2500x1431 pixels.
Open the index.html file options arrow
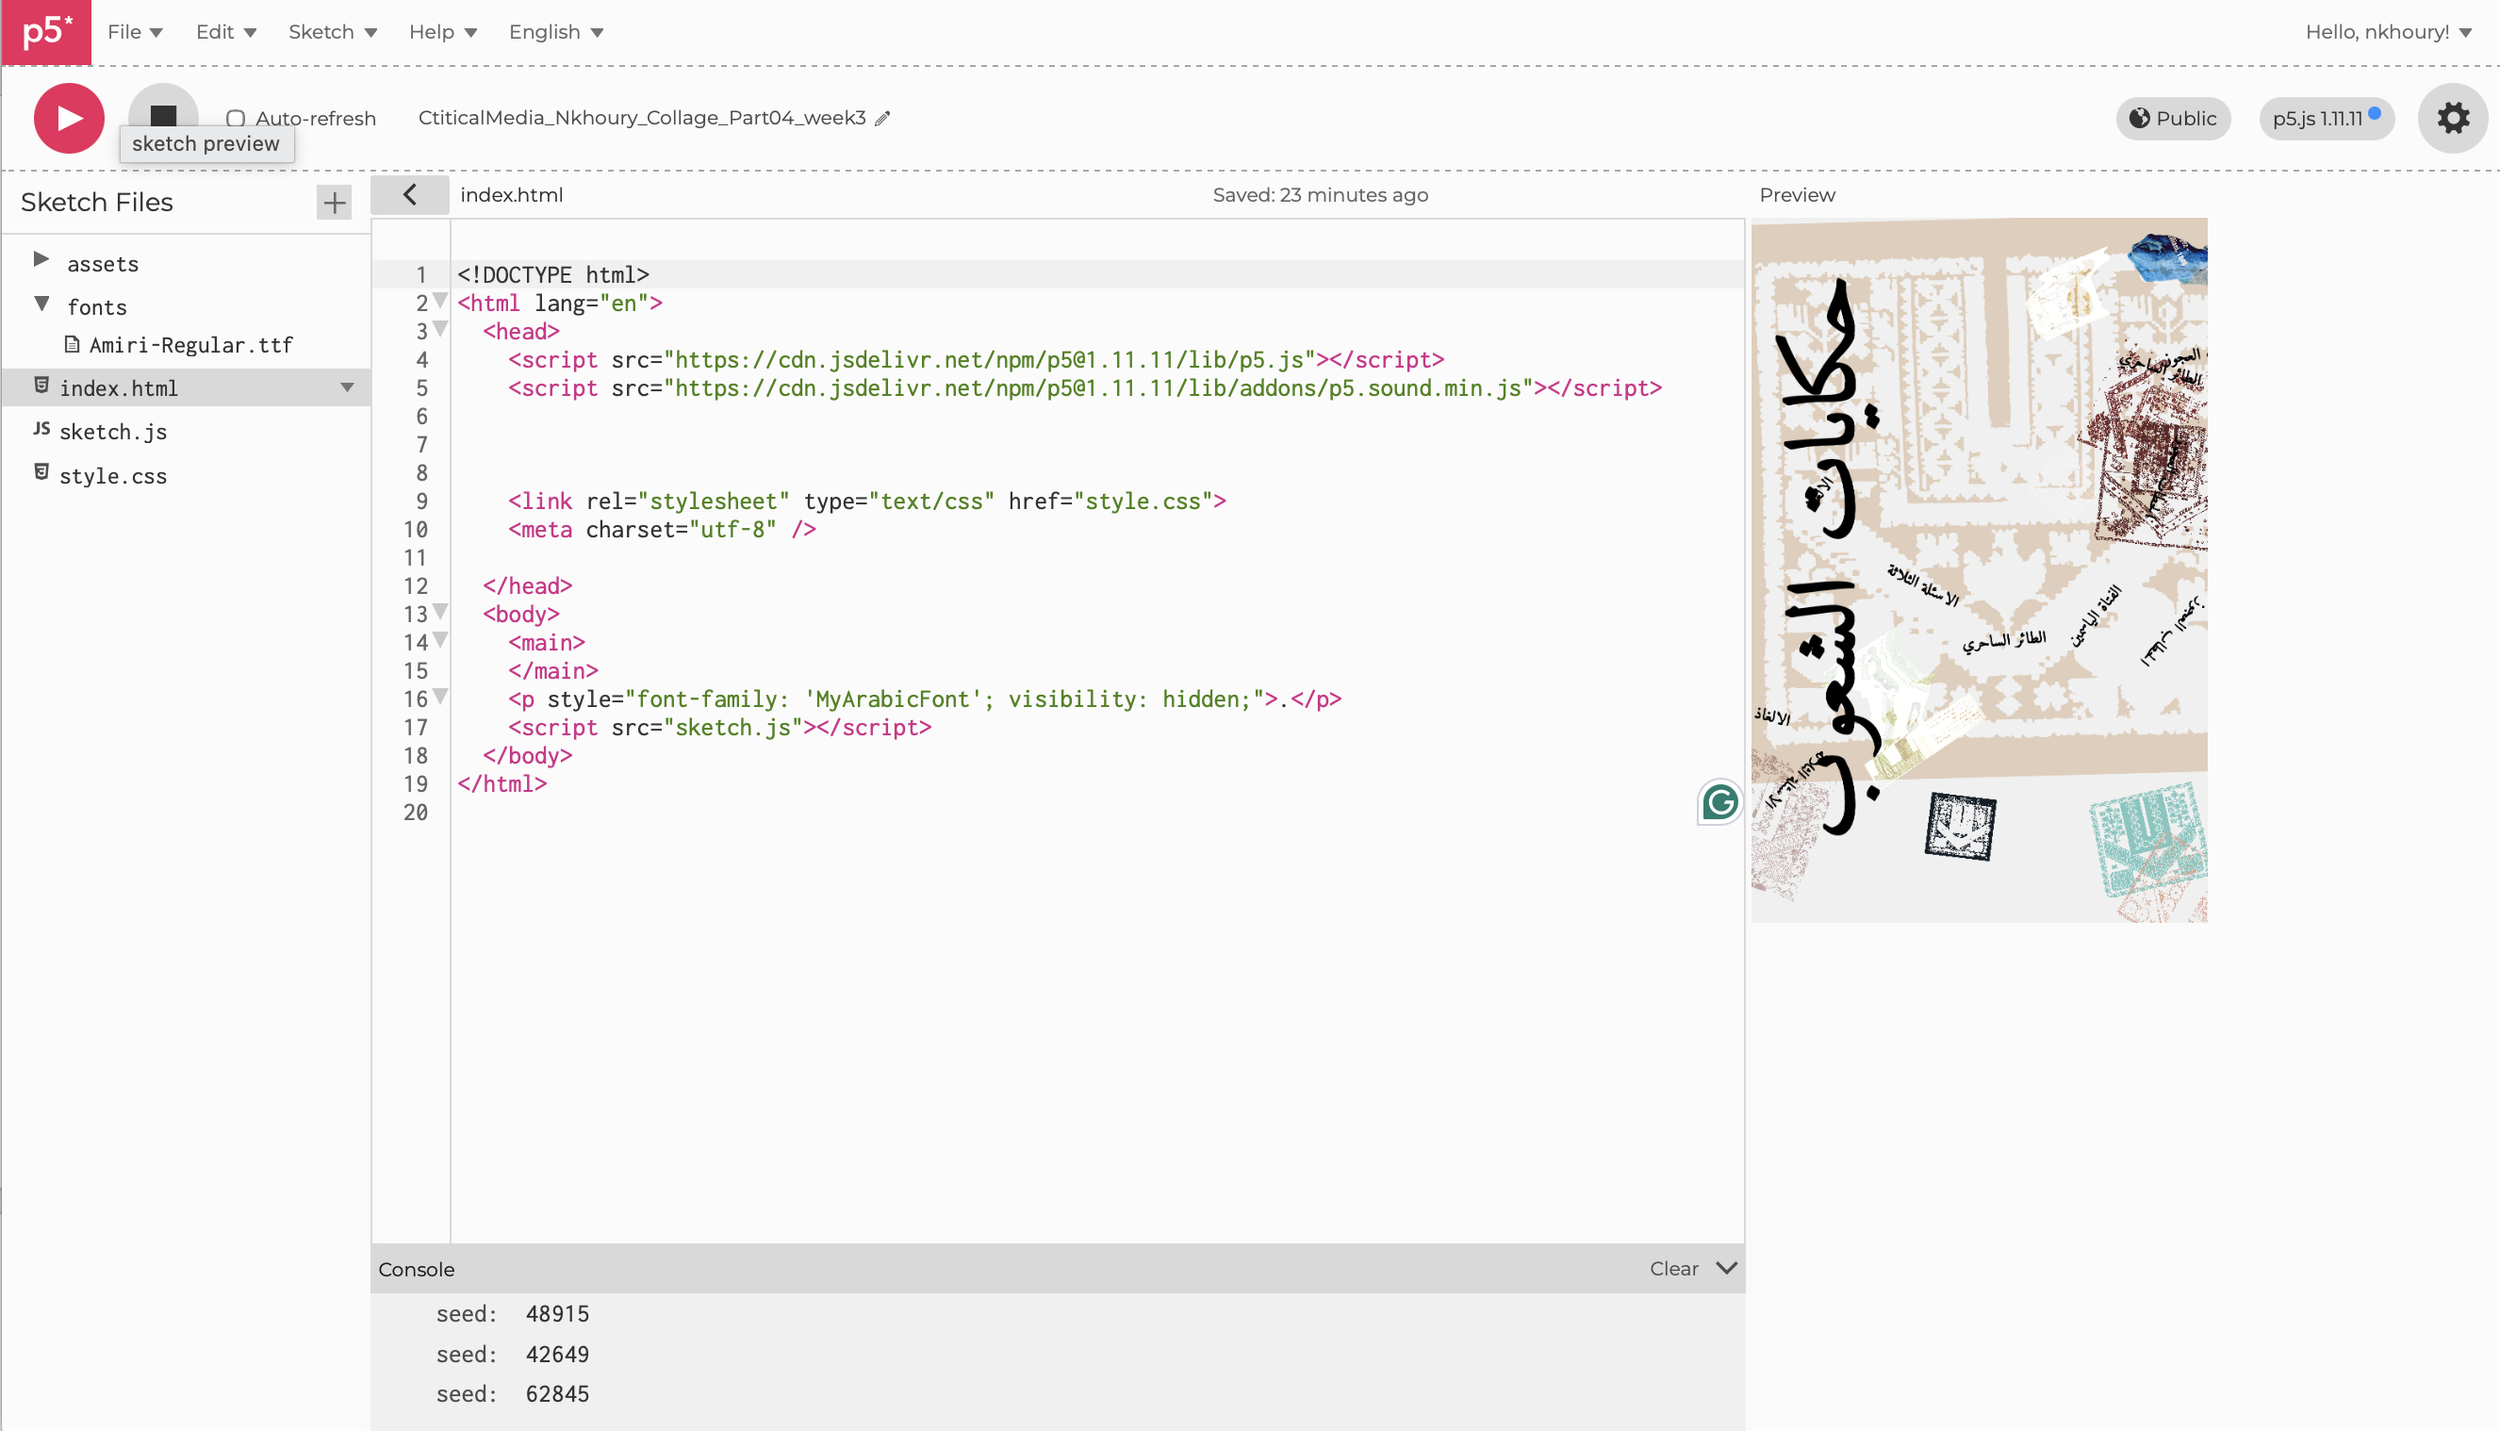pos(347,388)
